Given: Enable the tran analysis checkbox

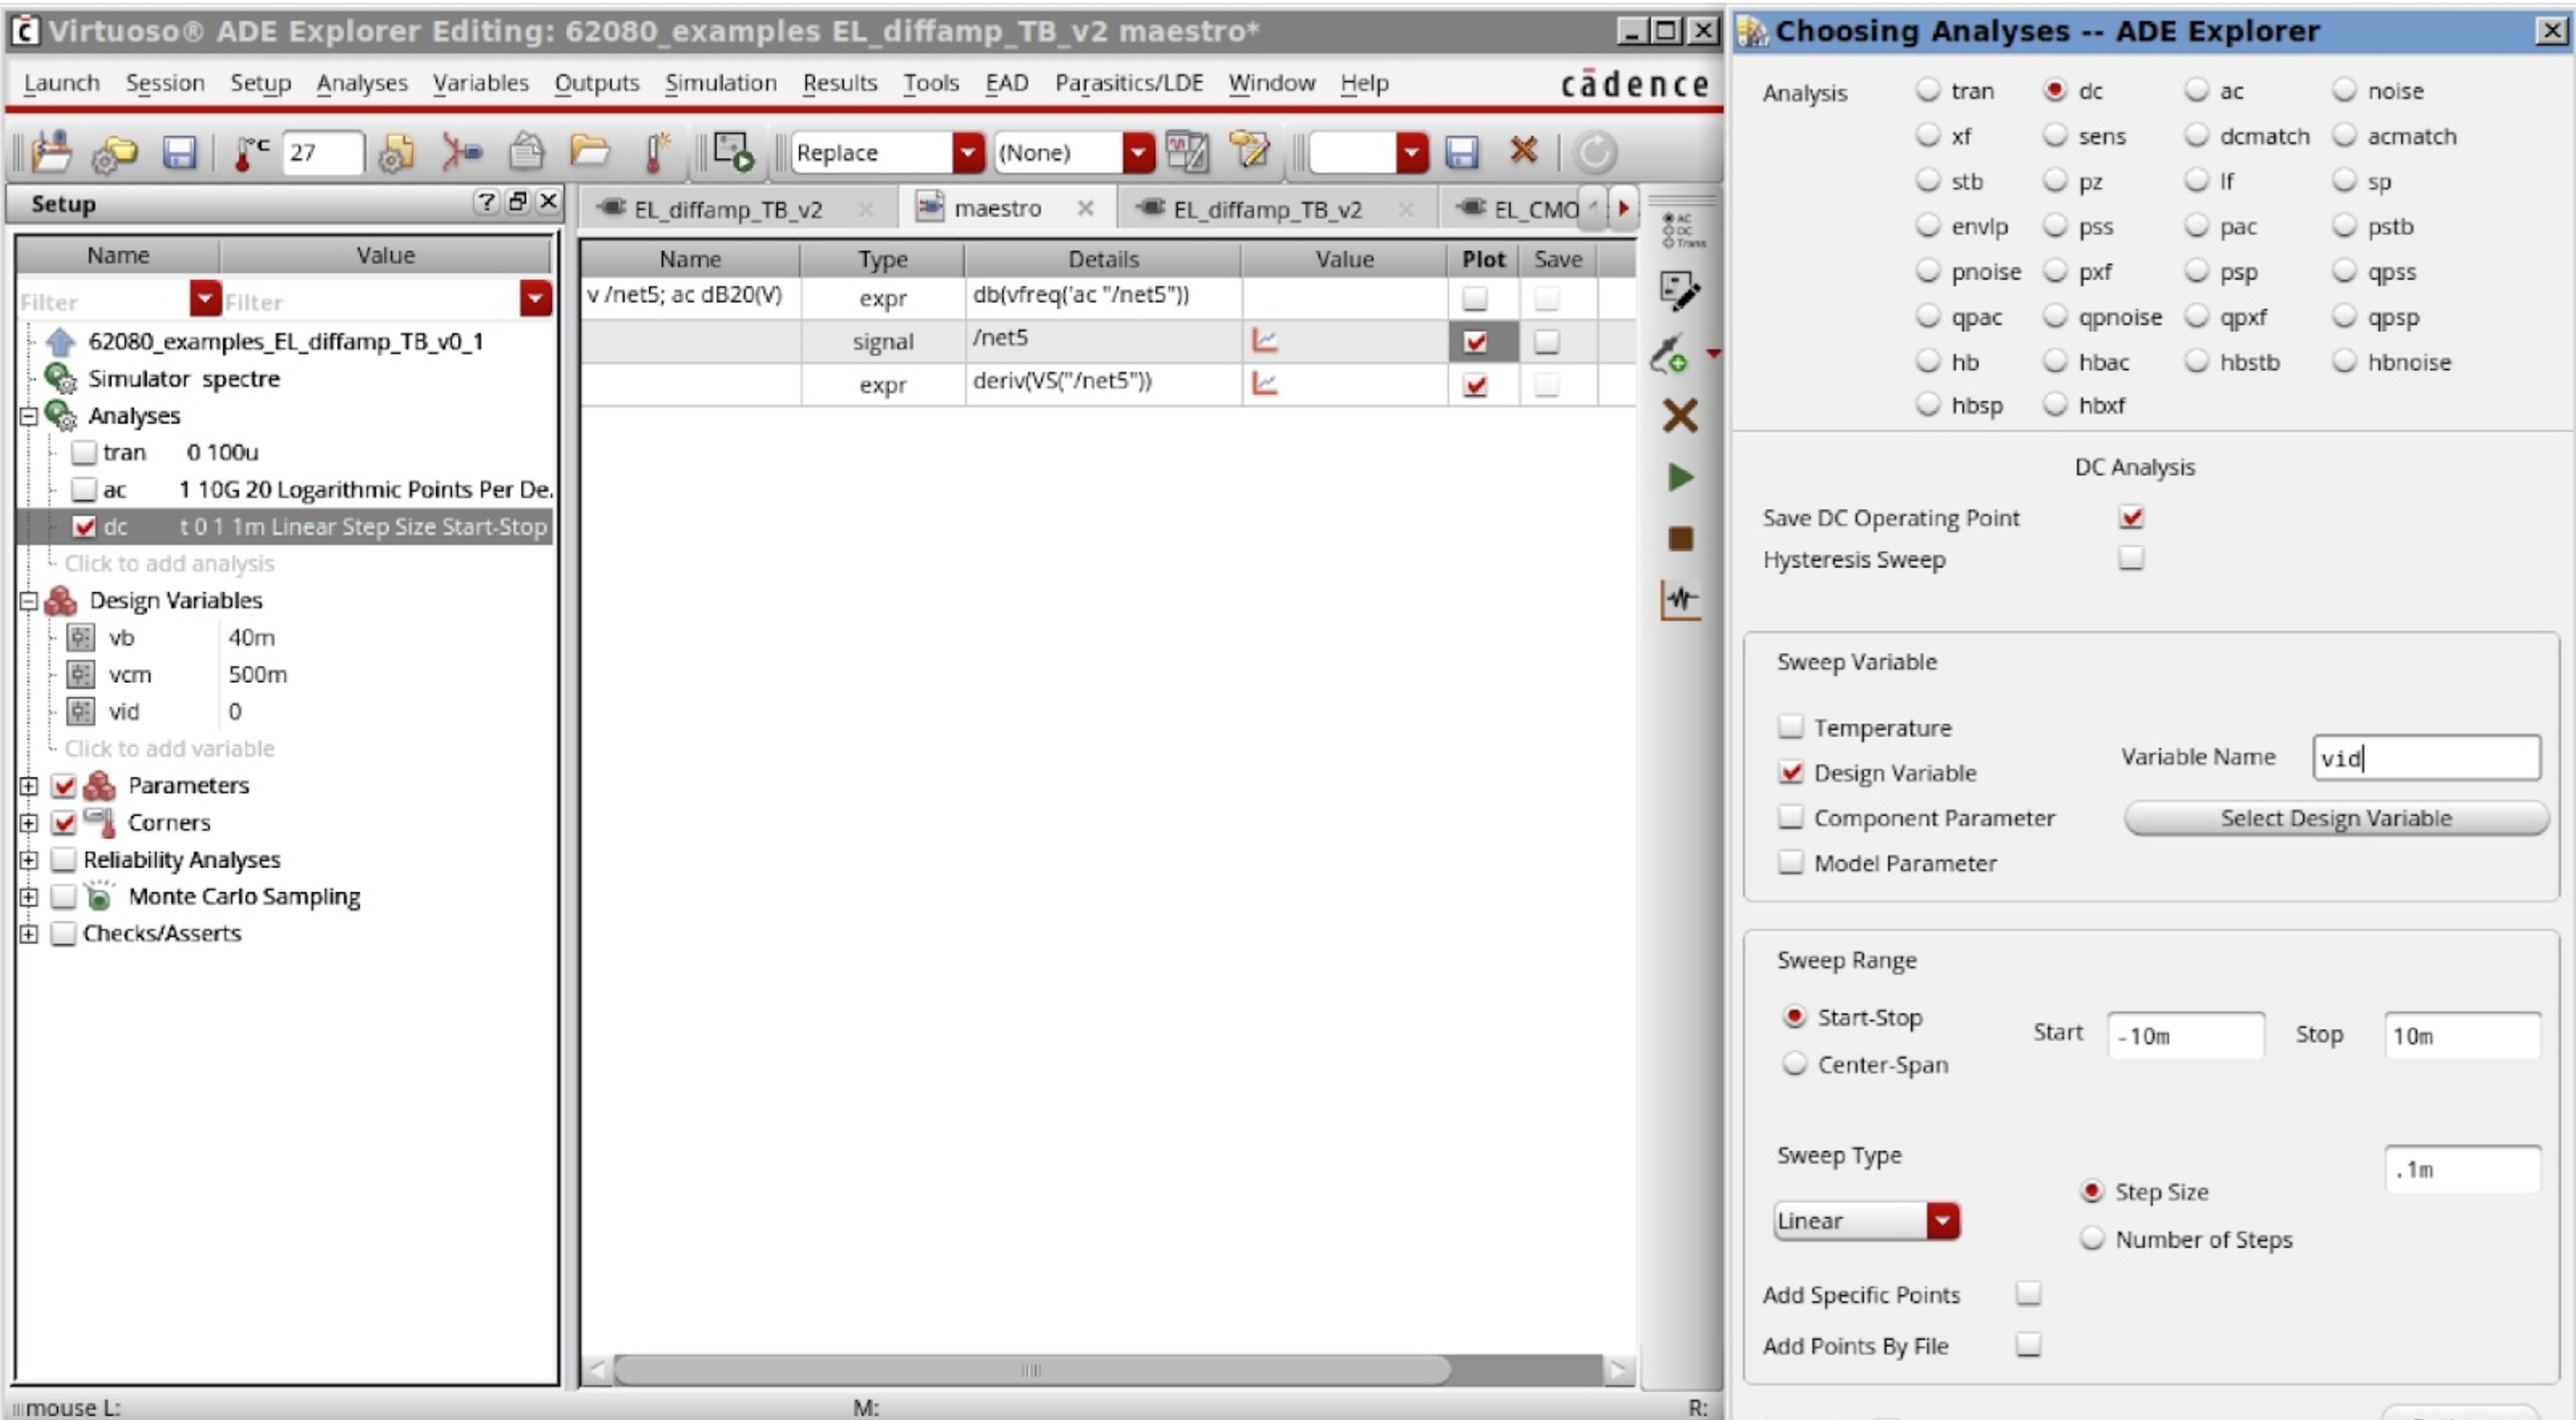Looking at the screenshot, I should [x=84, y=453].
